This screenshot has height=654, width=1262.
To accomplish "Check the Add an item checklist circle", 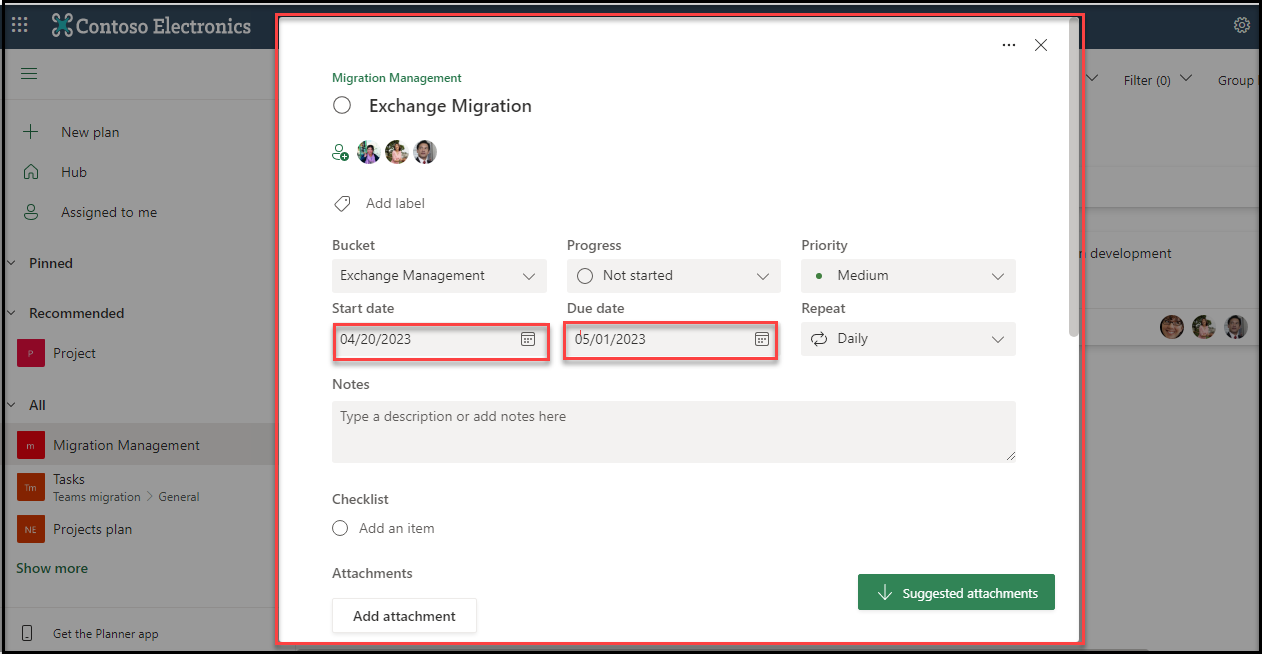I will click(340, 528).
